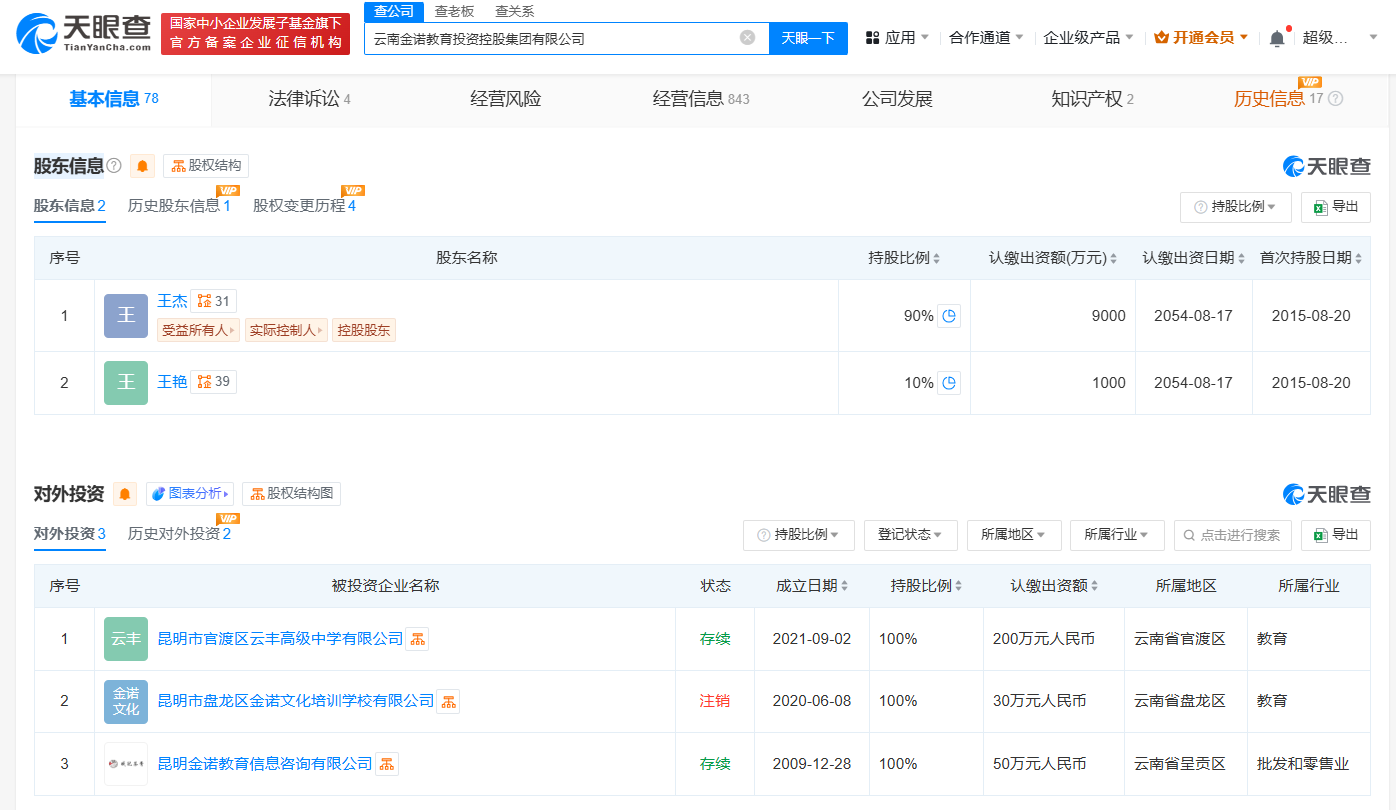The image size is (1396, 810).
Task: Open 昆明市盘龙区金诺文化培训学校有限公司 link
Action: 296,701
